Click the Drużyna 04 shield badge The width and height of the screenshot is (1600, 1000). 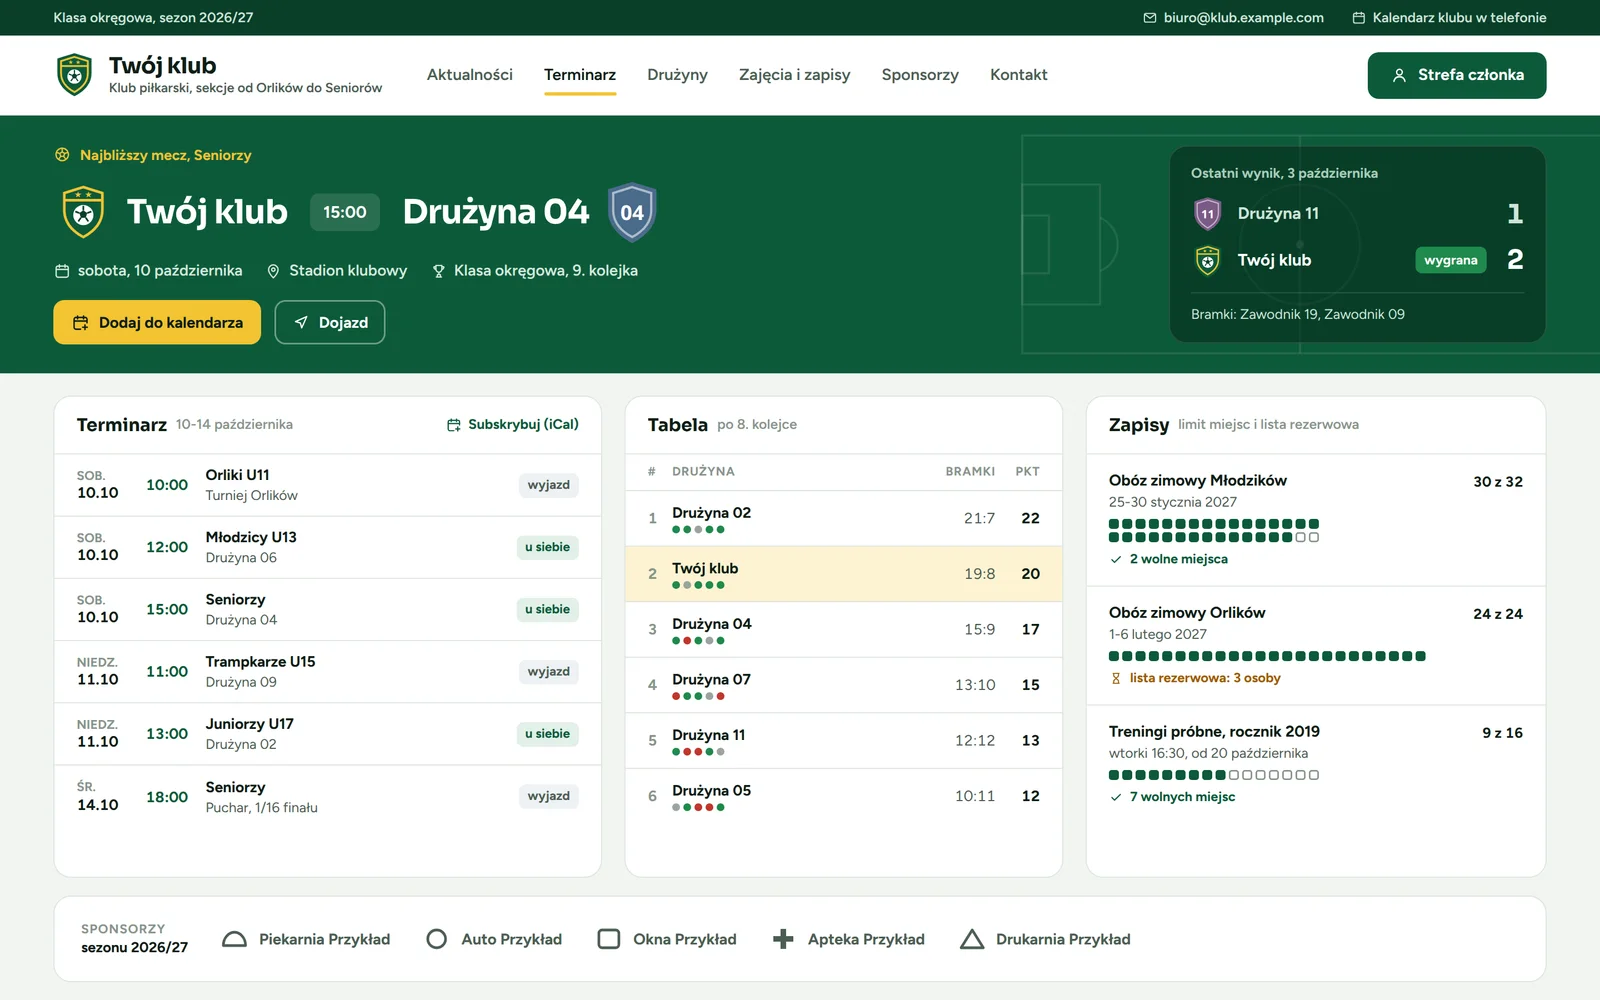[x=632, y=212]
